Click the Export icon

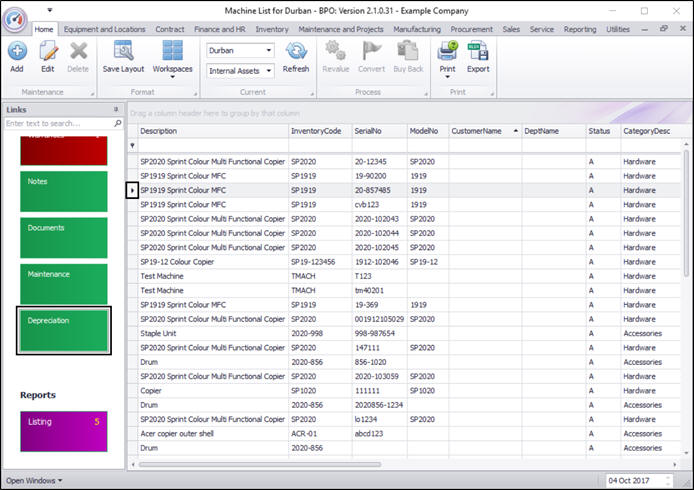pyautogui.click(x=478, y=51)
